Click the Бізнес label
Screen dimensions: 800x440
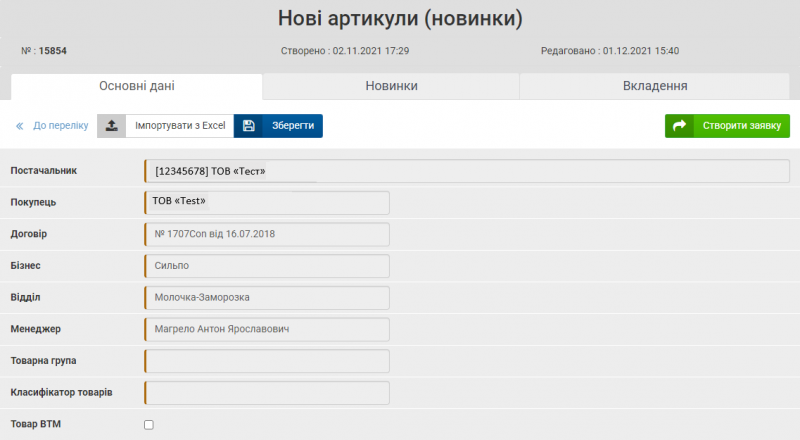(26, 265)
